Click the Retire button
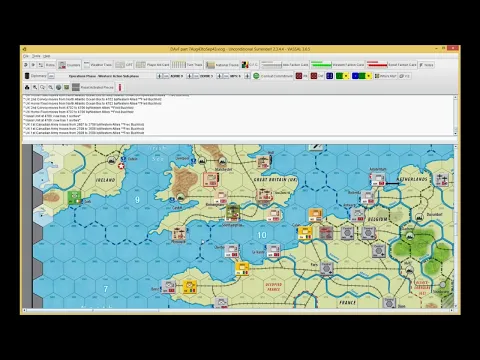Viewport: 480px width, 360px height. pyautogui.click(x=50, y=65)
